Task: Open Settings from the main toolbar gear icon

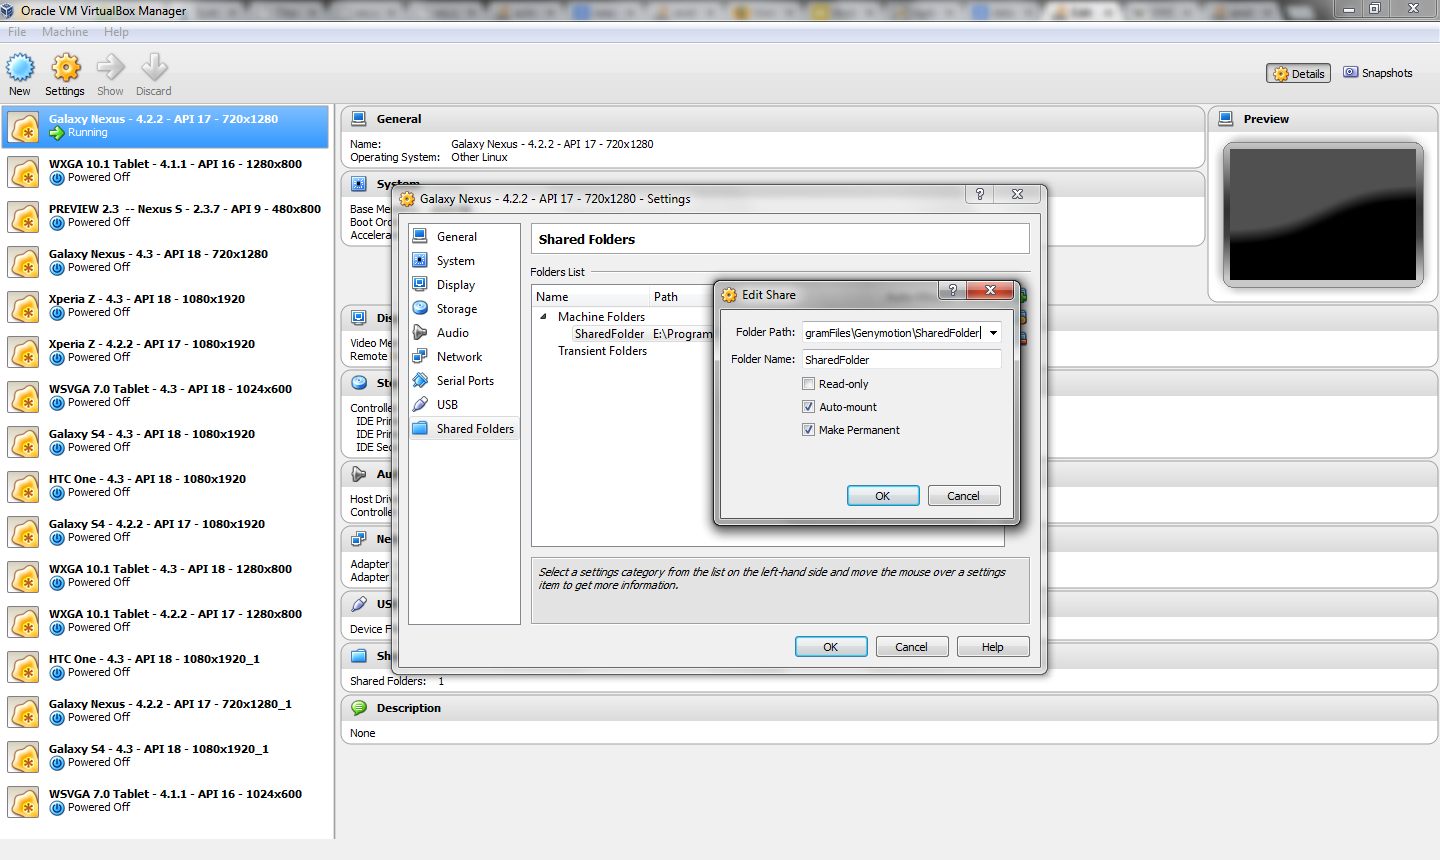Action: [x=66, y=68]
